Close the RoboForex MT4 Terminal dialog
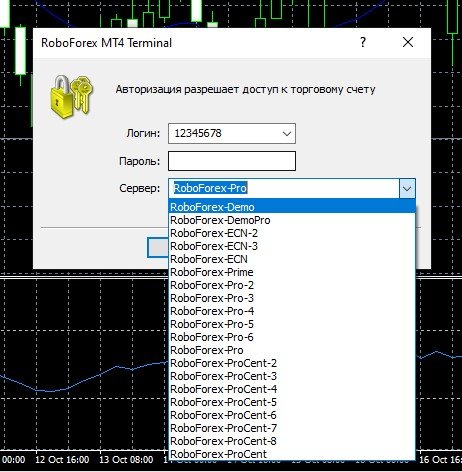 [x=408, y=42]
